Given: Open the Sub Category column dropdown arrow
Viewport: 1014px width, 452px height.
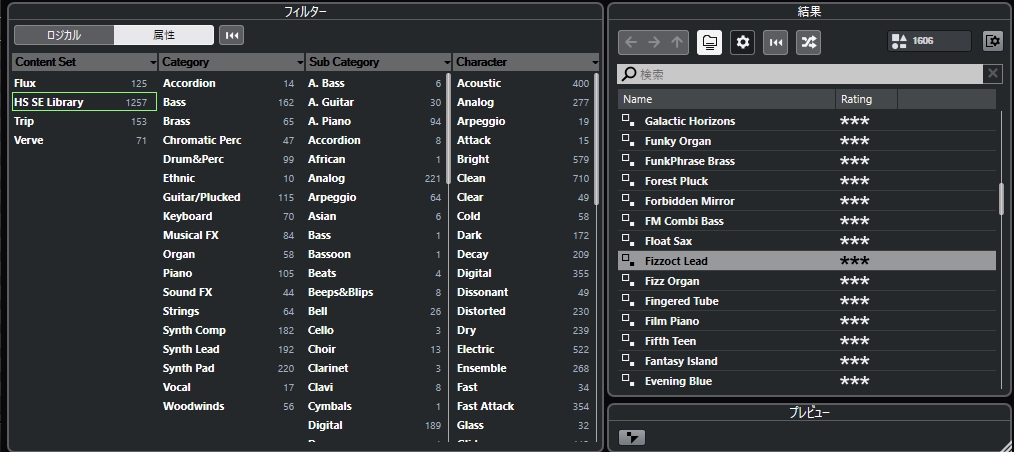Looking at the screenshot, I should (446, 63).
